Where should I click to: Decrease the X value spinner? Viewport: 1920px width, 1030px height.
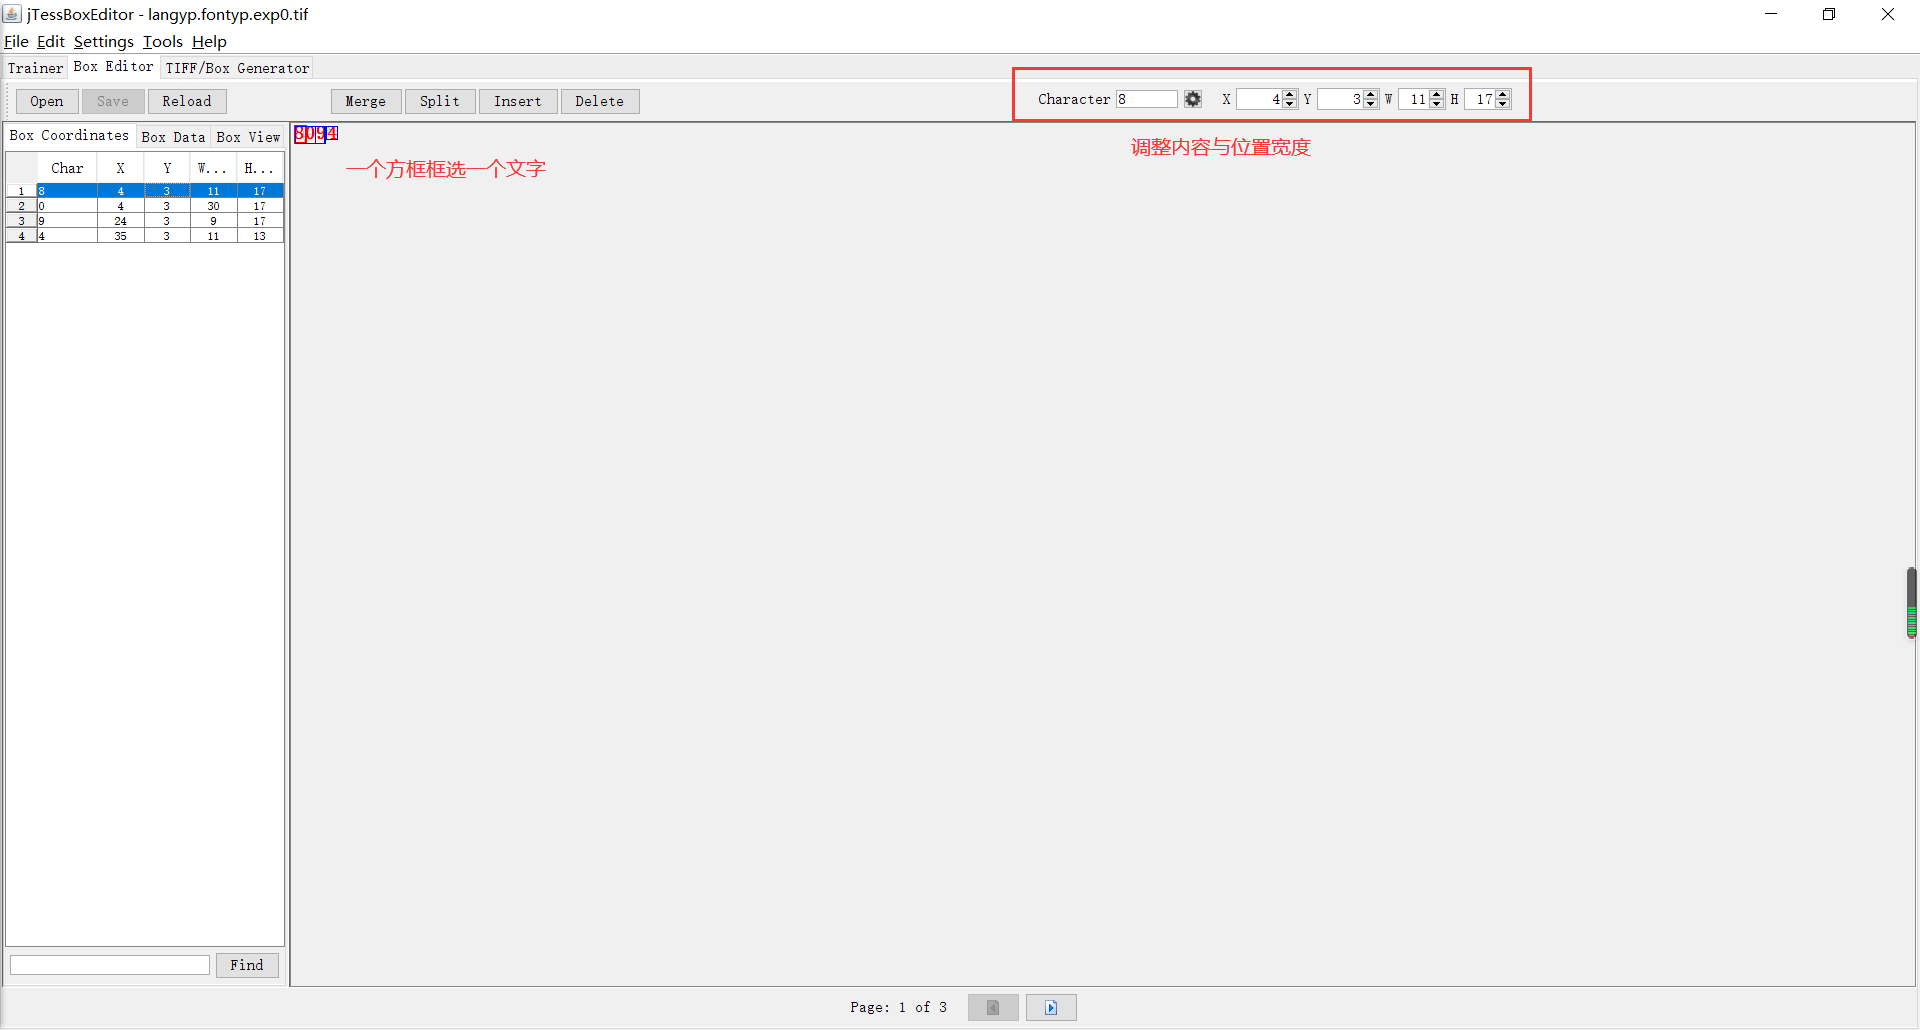click(1290, 103)
